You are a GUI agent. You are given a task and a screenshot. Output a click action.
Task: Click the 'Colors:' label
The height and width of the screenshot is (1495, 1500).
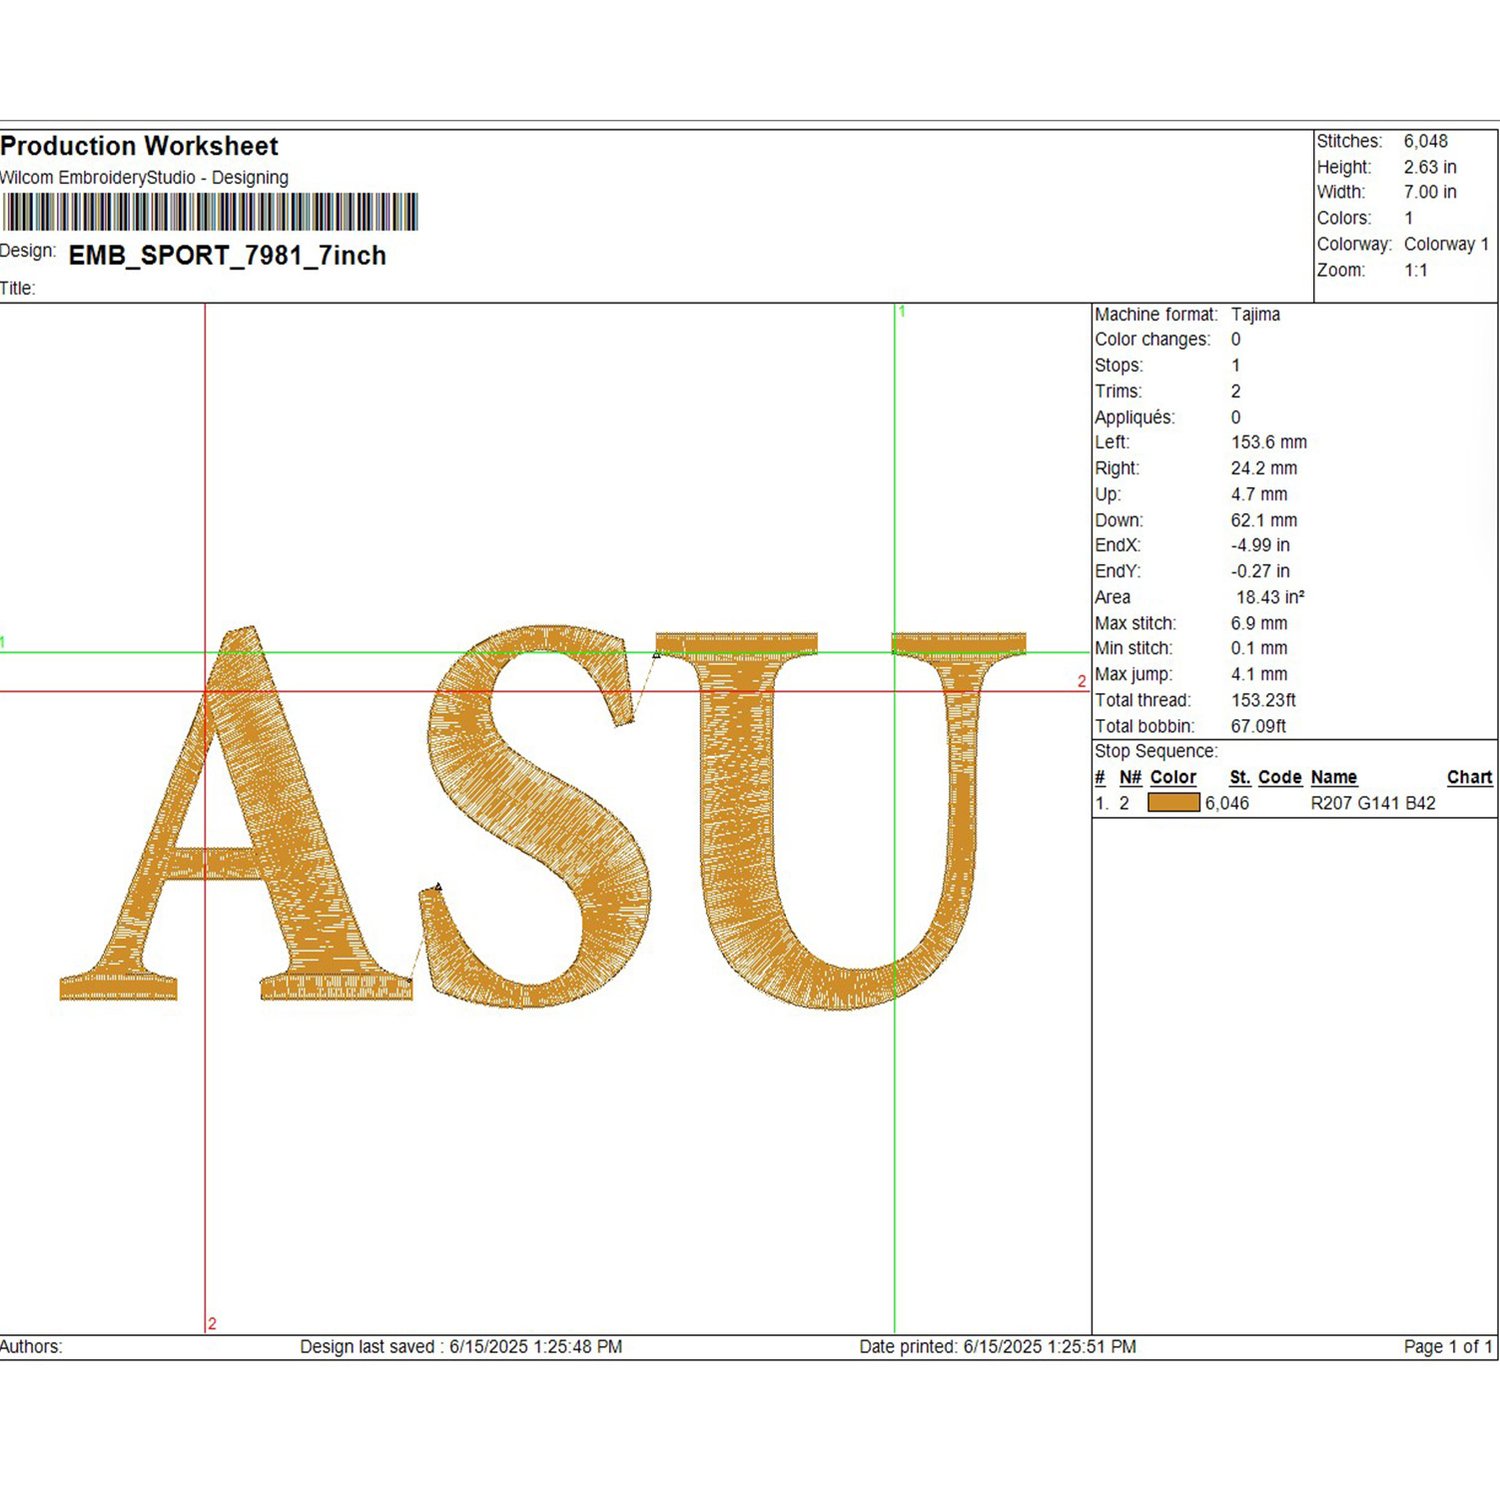coord(1344,218)
